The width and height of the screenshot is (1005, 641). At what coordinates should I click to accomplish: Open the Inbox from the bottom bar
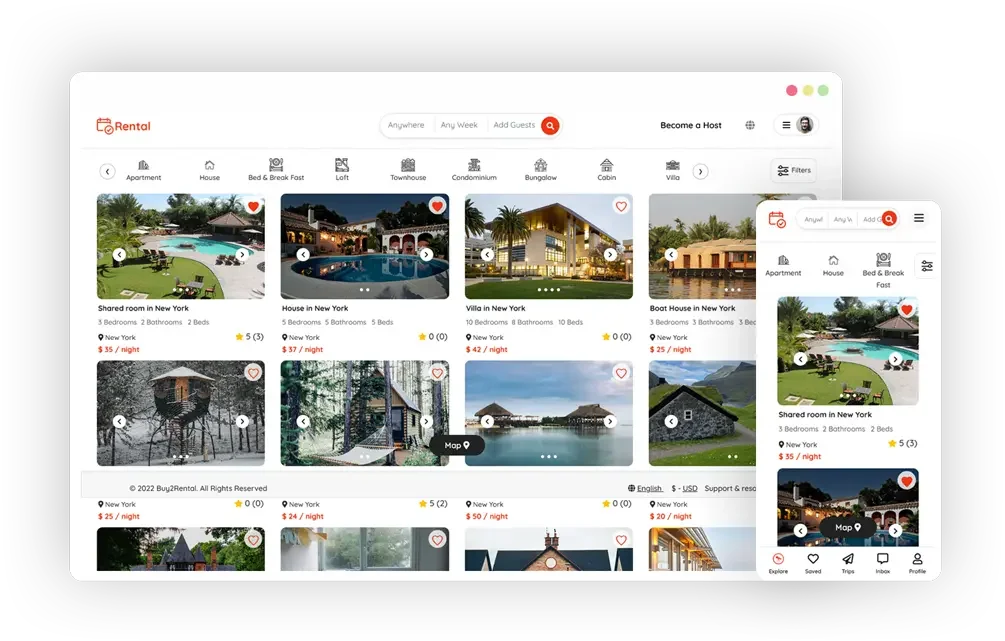pos(882,563)
